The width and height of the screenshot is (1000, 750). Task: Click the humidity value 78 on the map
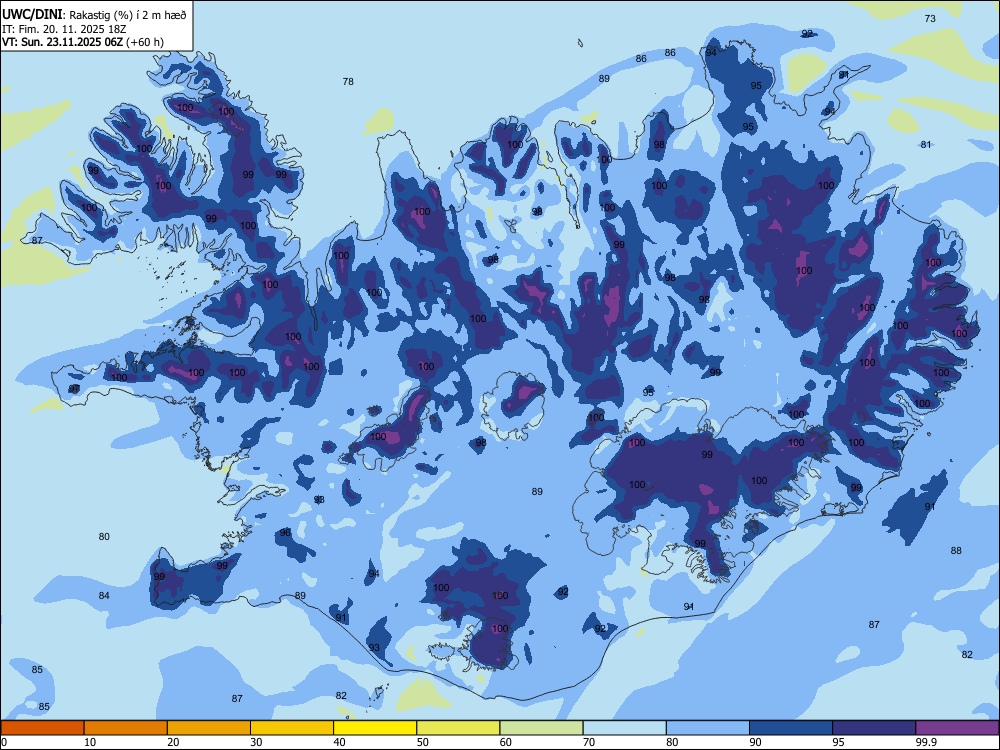(348, 82)
